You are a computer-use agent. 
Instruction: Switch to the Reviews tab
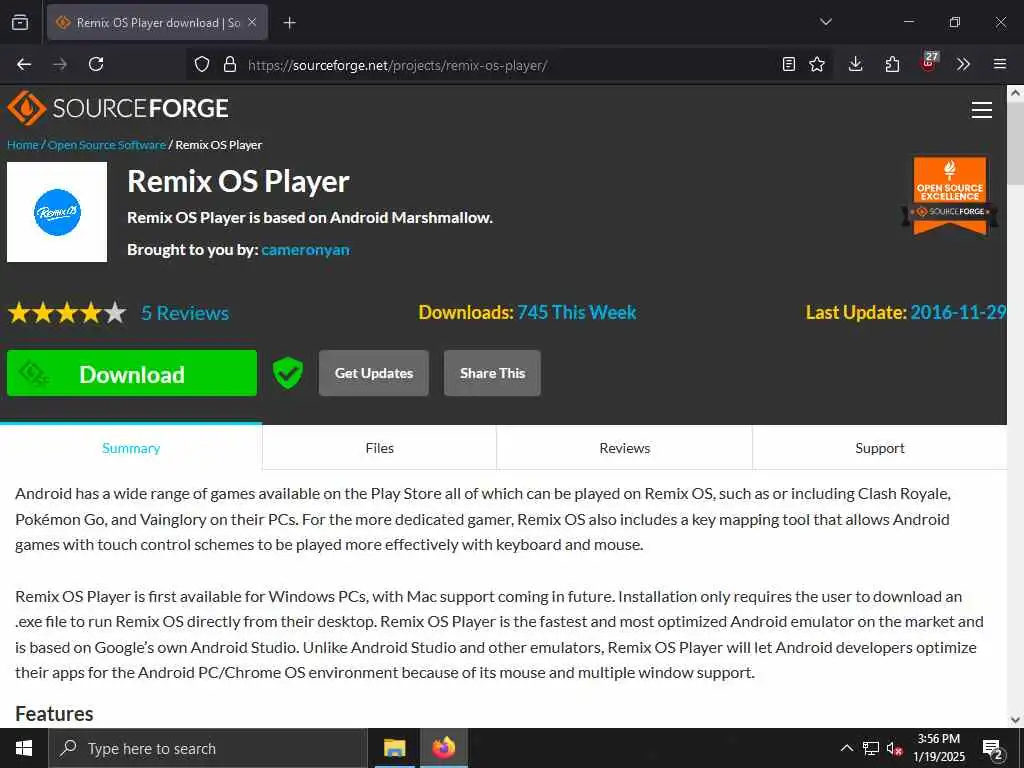pyautogui.click(x=624, y=448)
